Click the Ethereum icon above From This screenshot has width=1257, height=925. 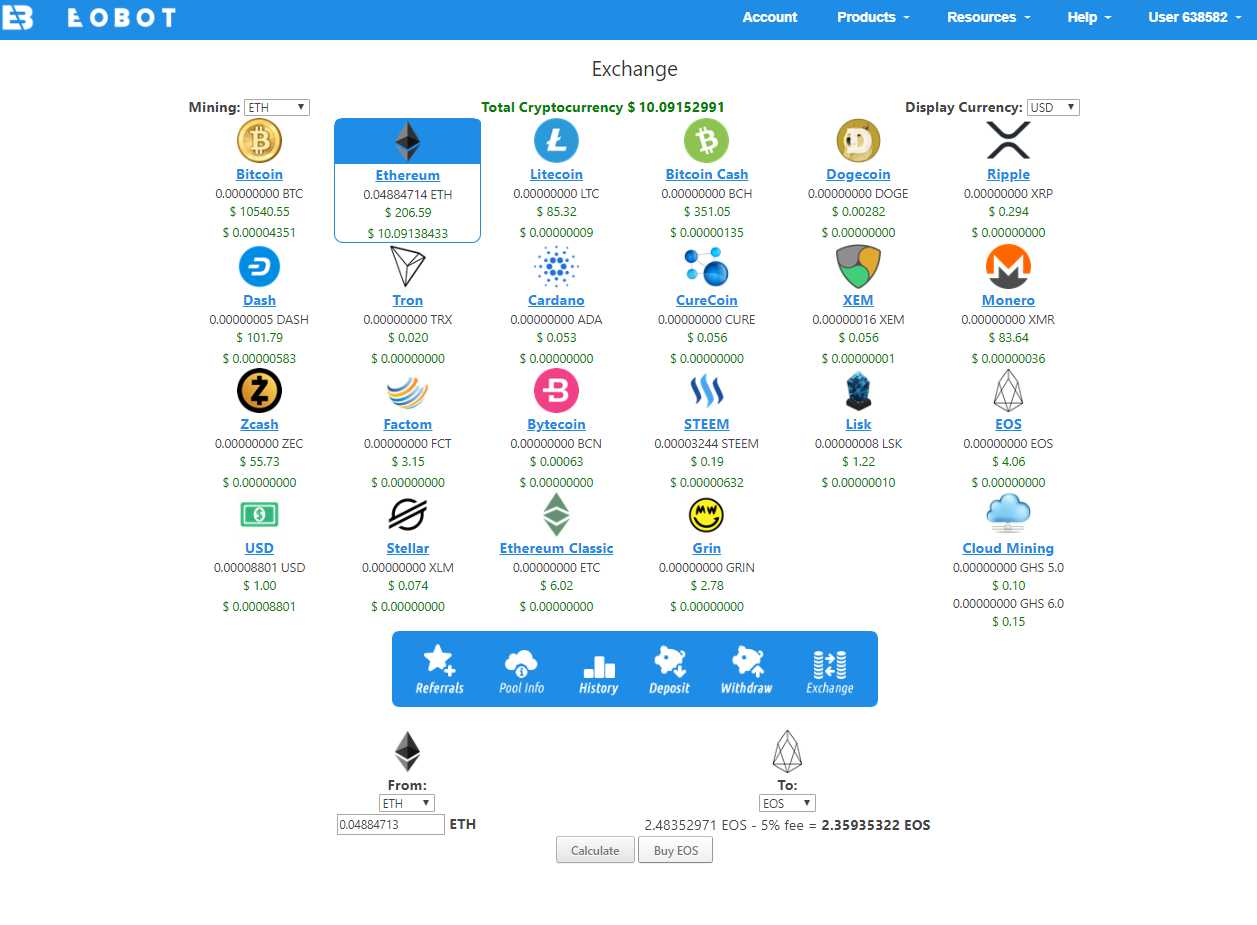[x=407, y=752]
